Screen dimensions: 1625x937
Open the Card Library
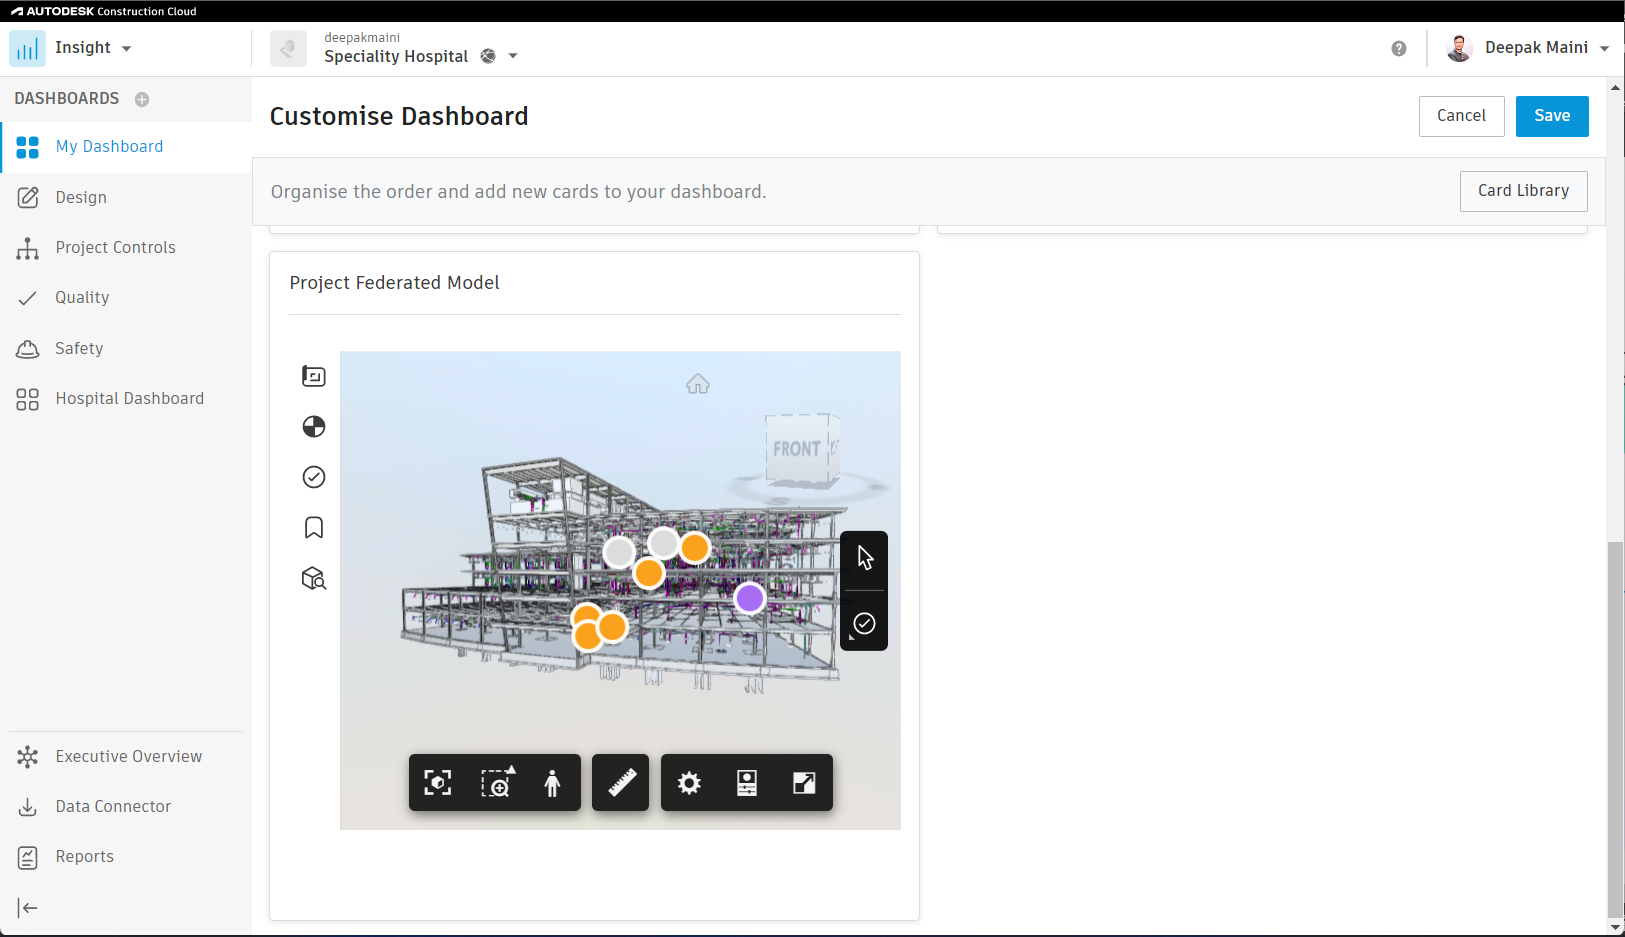[x=1523, y=191]
